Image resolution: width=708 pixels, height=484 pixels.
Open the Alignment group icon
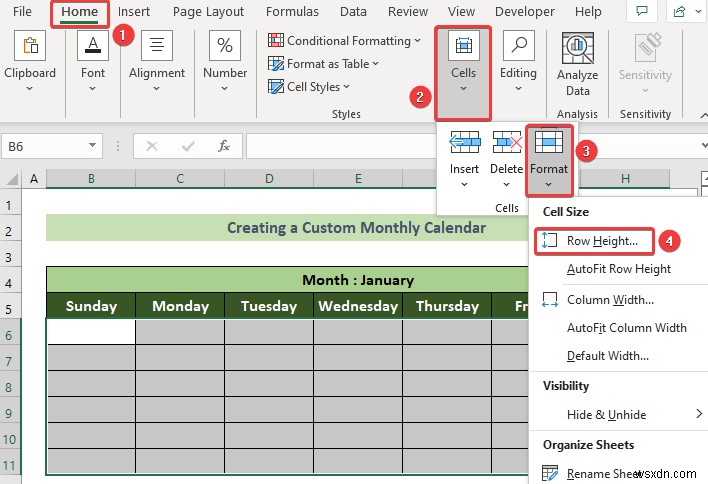coord(157,46)
